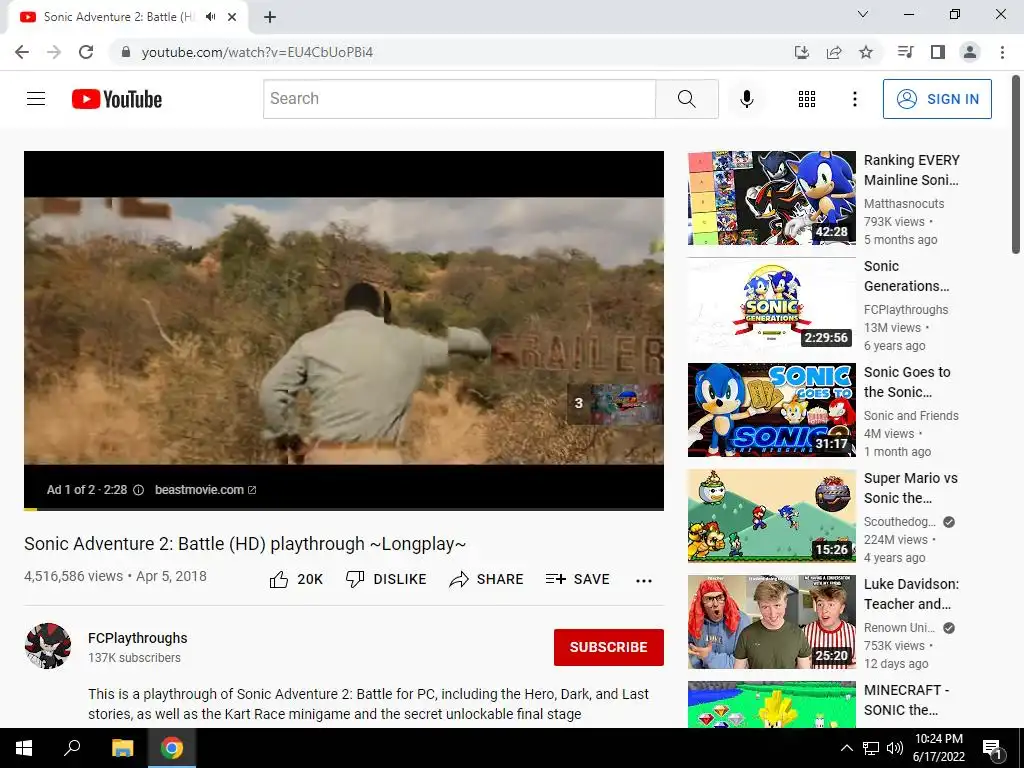Dislike the Sonic Adventure 2 video
This screenshot has height=768, width=1024.
(x=386, y=579)
